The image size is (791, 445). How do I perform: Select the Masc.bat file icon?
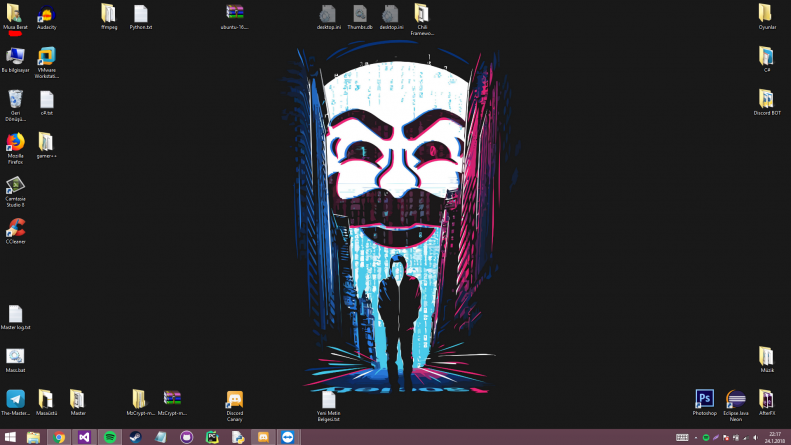pyautogui.click(x=15, y=360)
